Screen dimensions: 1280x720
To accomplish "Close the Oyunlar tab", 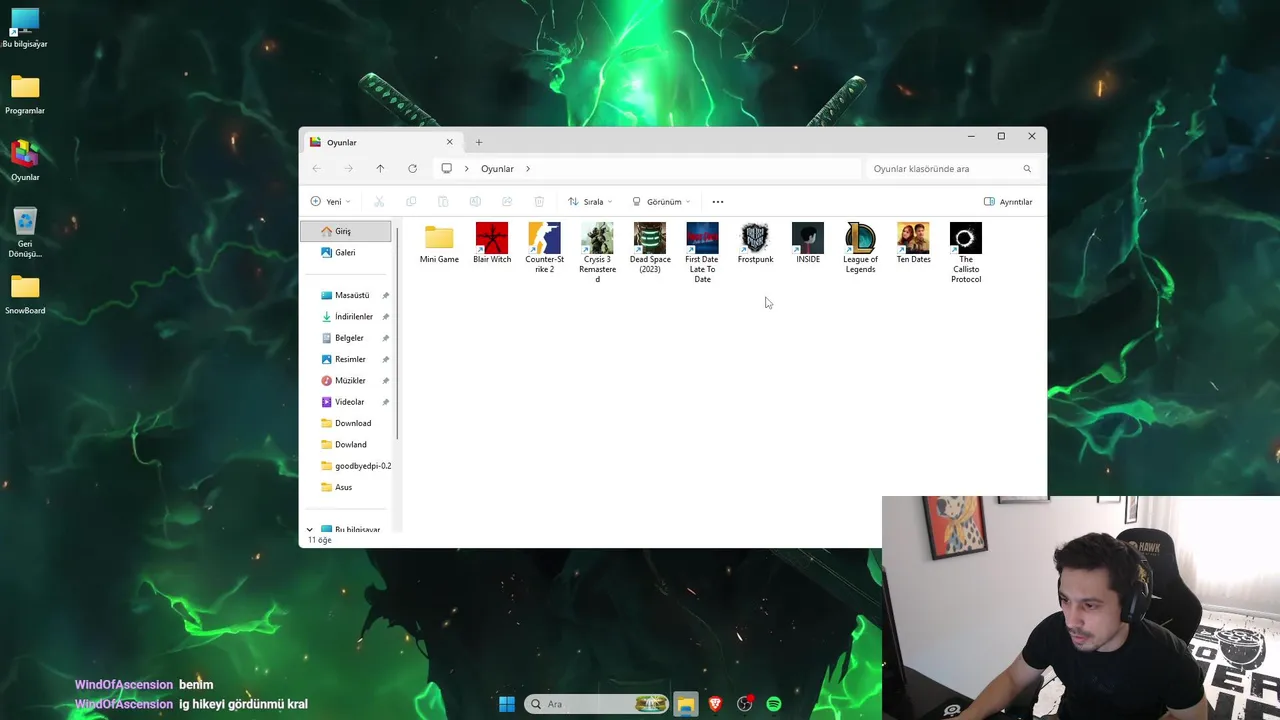I will [x=449, y=142].
